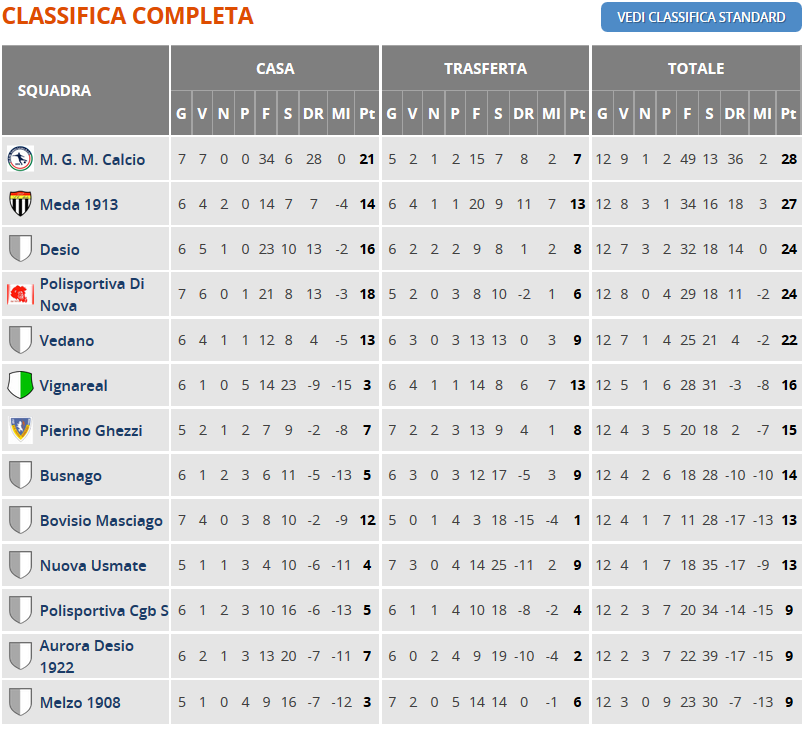This screenshot has width=802, height=730.
Task: Click the Vedano grey shield icon
Action: pos(20,340)
